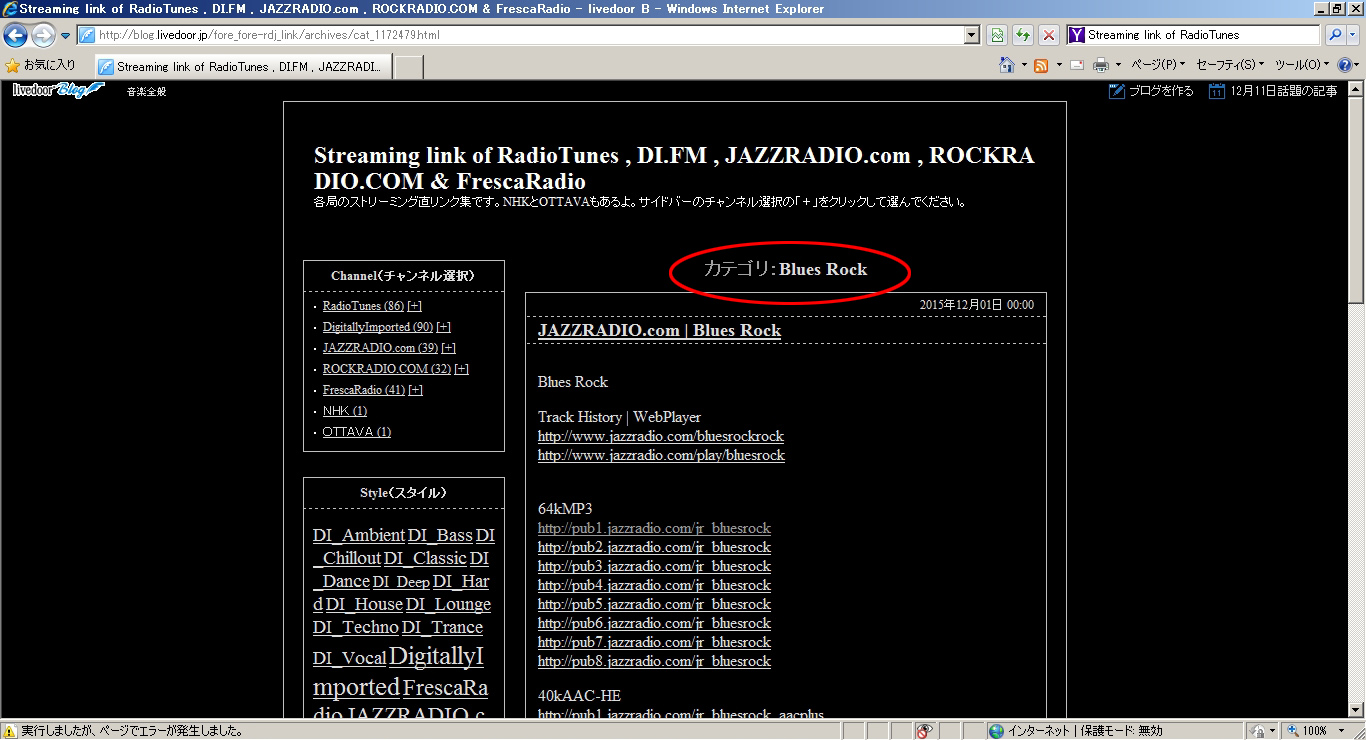Click the magnifier search button
1366x740 pixels.
(1335, 35)
